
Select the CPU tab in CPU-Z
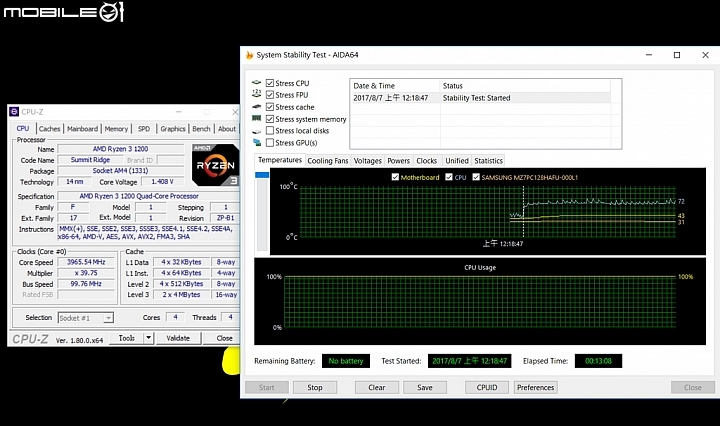point(23,129)
